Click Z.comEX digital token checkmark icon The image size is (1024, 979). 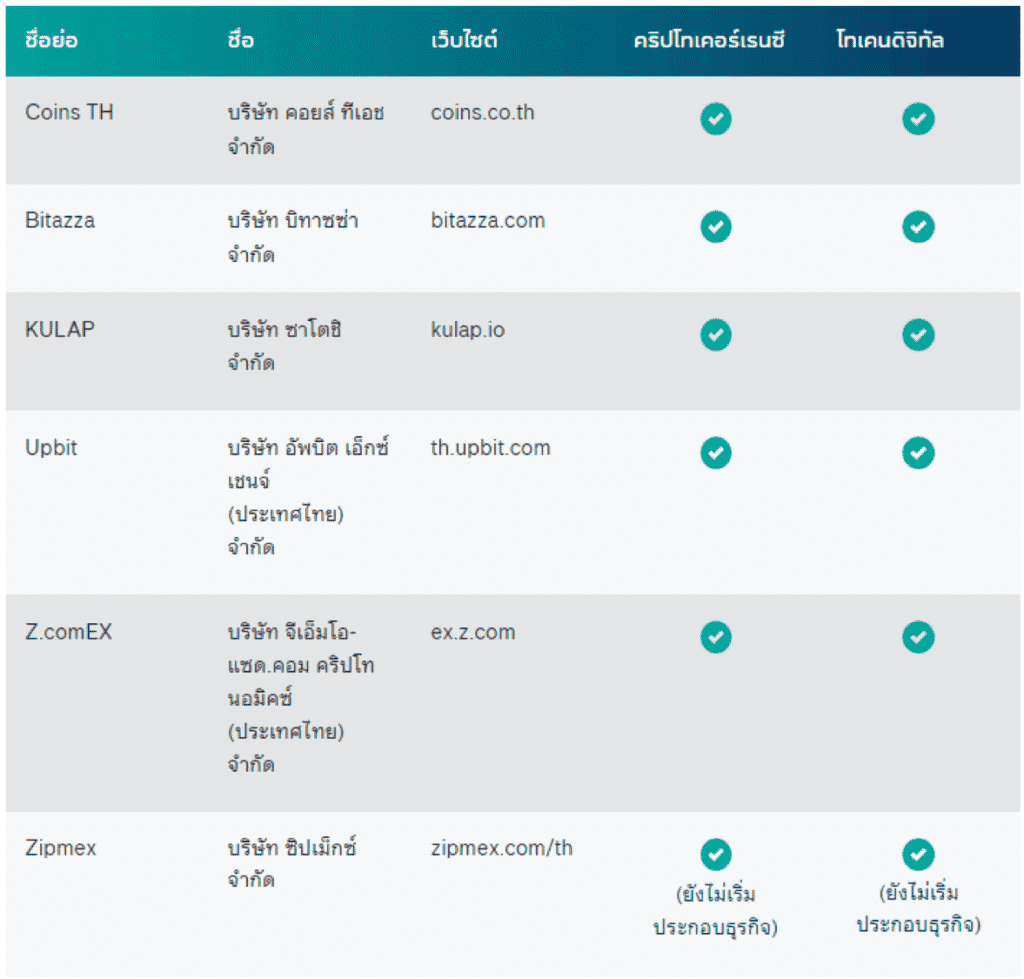[918, 637]
